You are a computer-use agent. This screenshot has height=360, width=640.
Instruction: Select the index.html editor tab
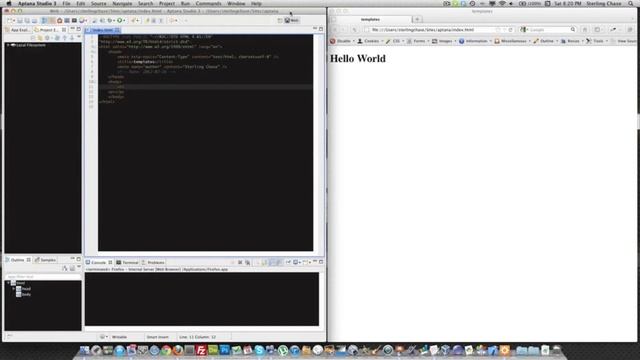click(x=102, y=30)
